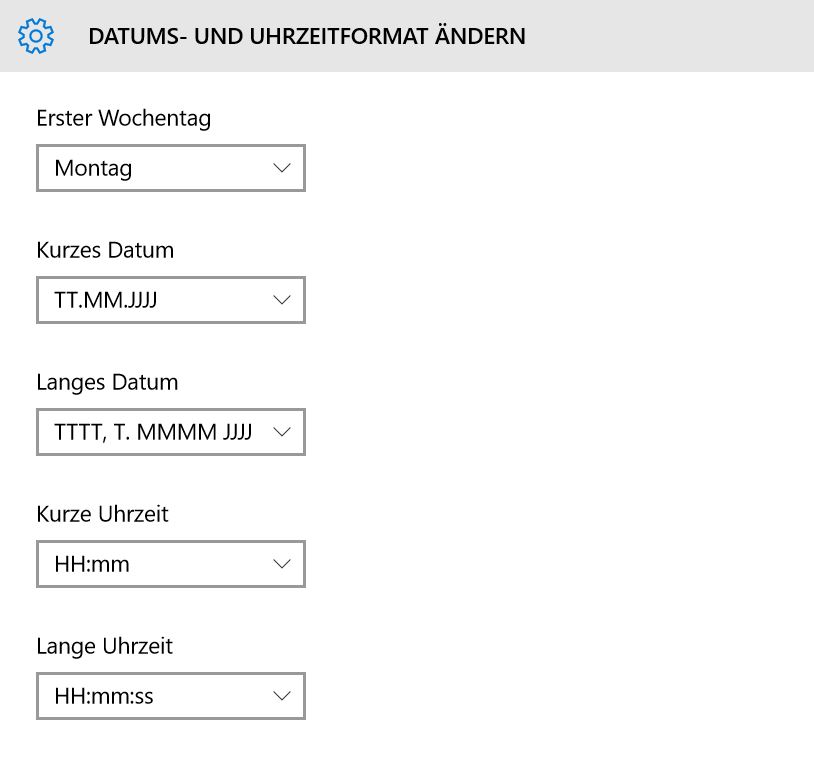This screenshot has height=780, width=814.
Task: Open the Kurzes Datum dropdown
Action: click(x=171, y=300)
